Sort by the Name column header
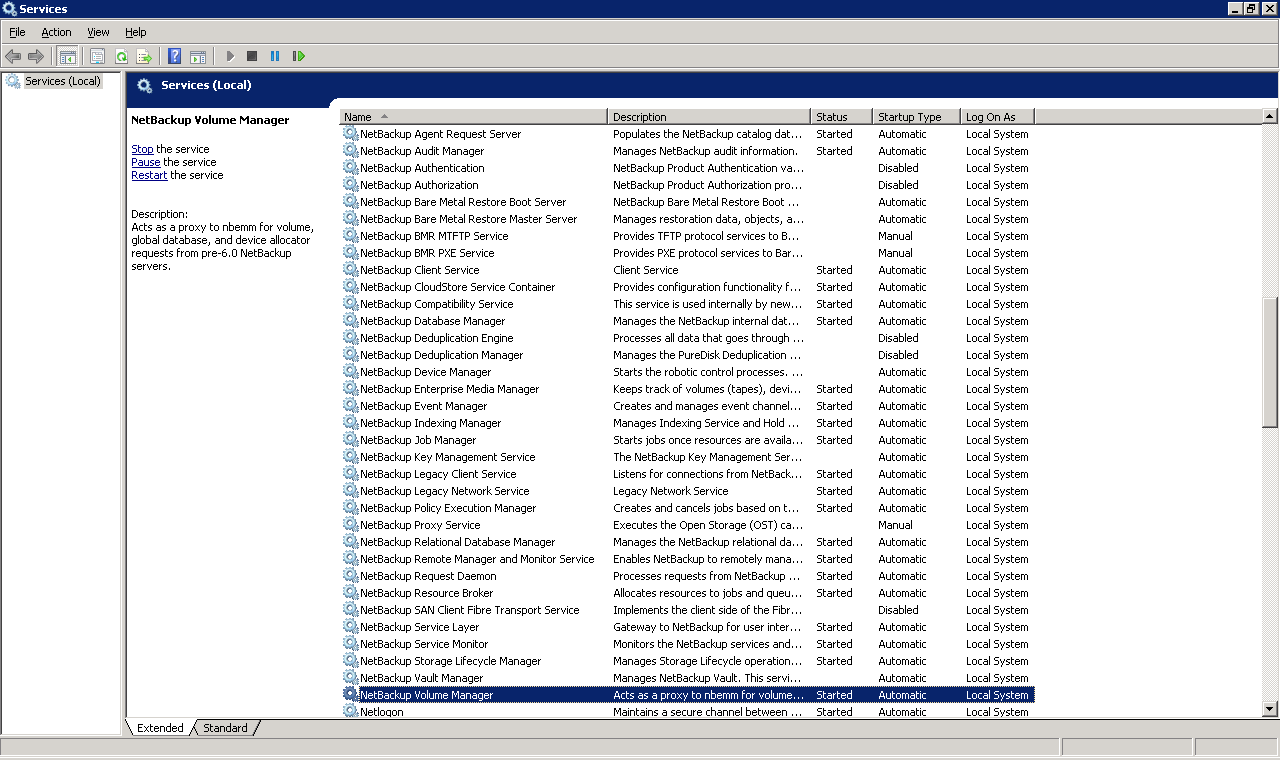1280x760 pixels. (473, 117)
